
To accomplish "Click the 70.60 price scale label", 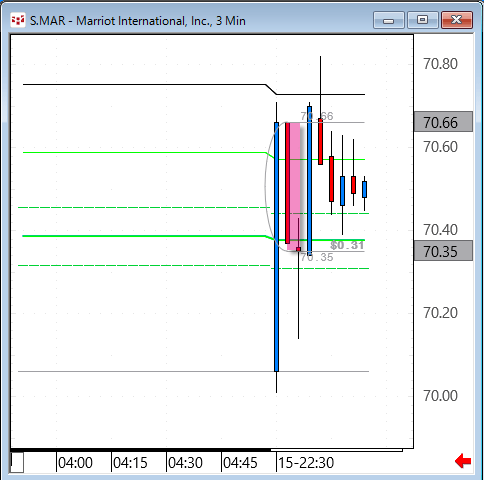I will coord(440,147).
